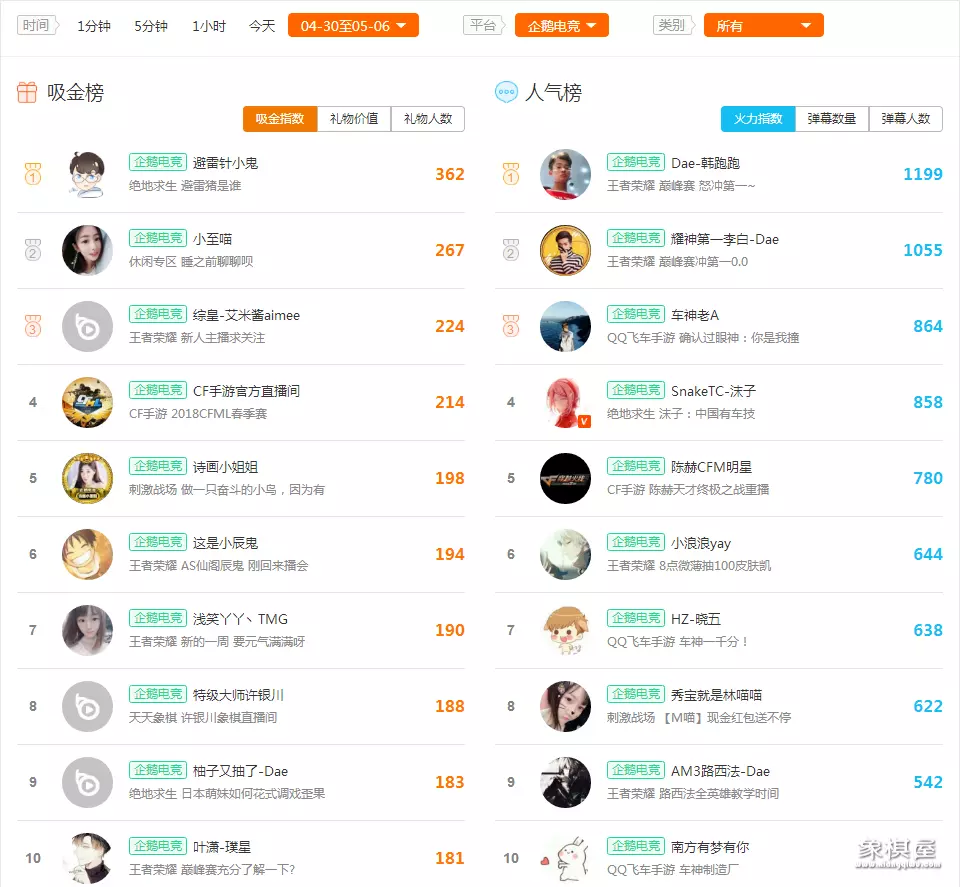Expand the 企鹅电竞 platform dropdown

click(x=561, y=26)
